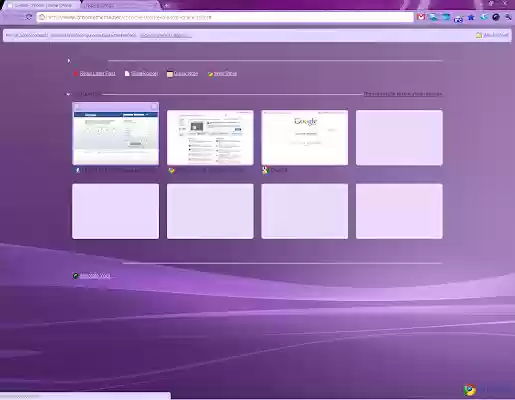The width and height of the screenshot is (515, 400).
Task: Click the Gmail extension icon in toolbar
Action: (421, 17)
